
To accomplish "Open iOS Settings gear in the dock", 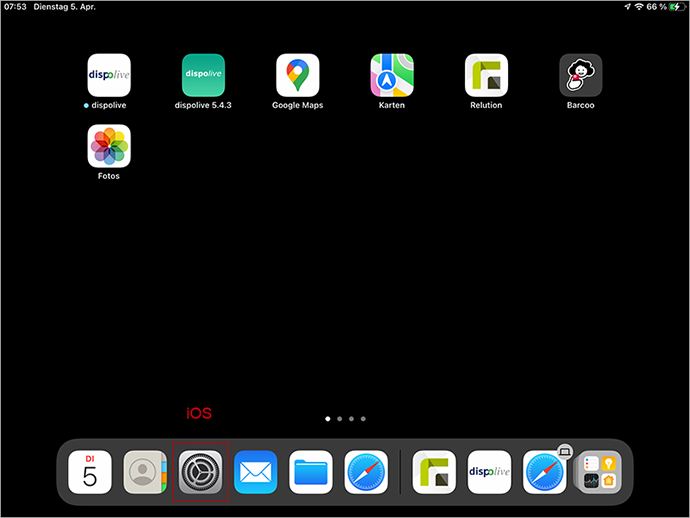I will pyautogui.click(x=200, y=472).
